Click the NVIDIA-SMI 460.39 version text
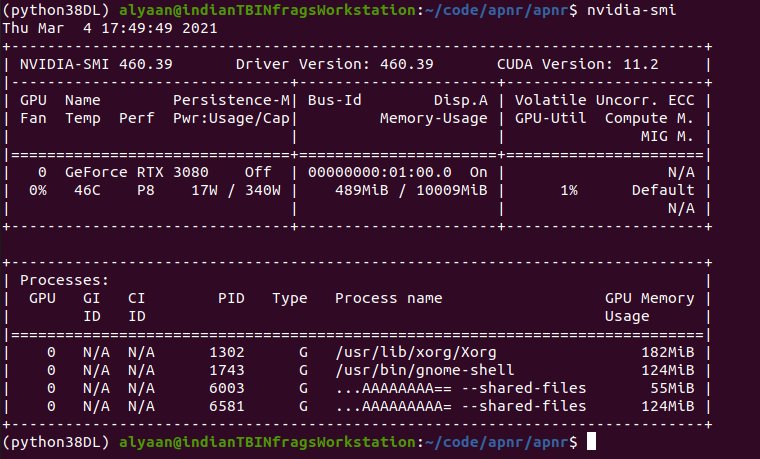 [x=96, y=64]
